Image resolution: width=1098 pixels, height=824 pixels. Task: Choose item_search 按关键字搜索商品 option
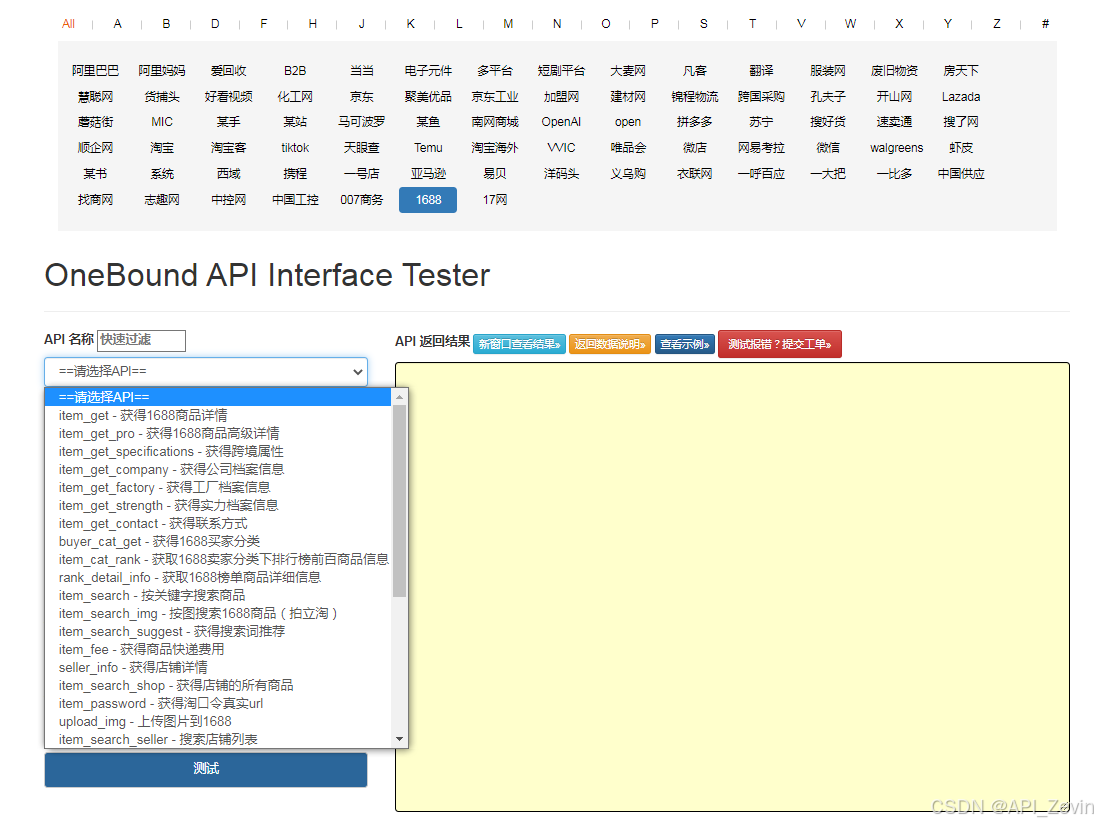[x=218, y=595]
